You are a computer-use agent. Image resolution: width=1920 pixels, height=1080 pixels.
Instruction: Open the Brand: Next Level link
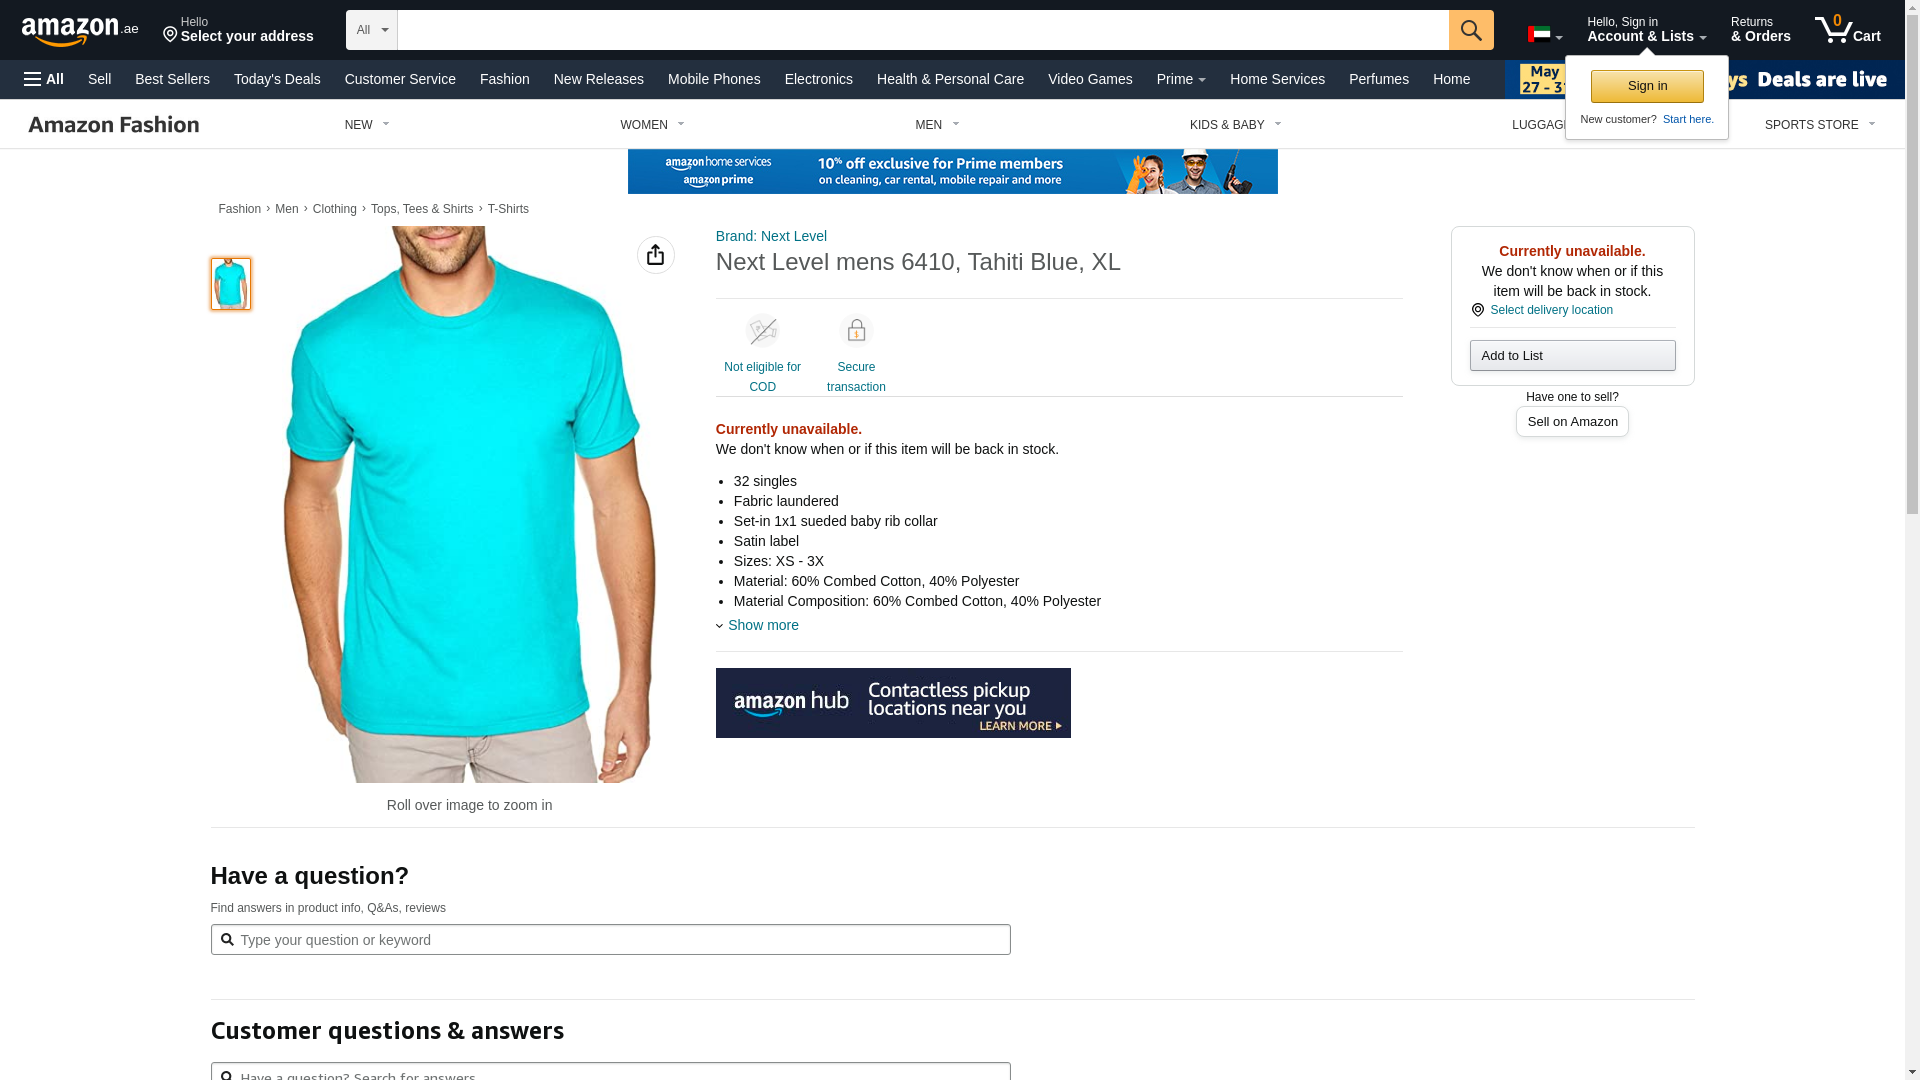[771, 236]
